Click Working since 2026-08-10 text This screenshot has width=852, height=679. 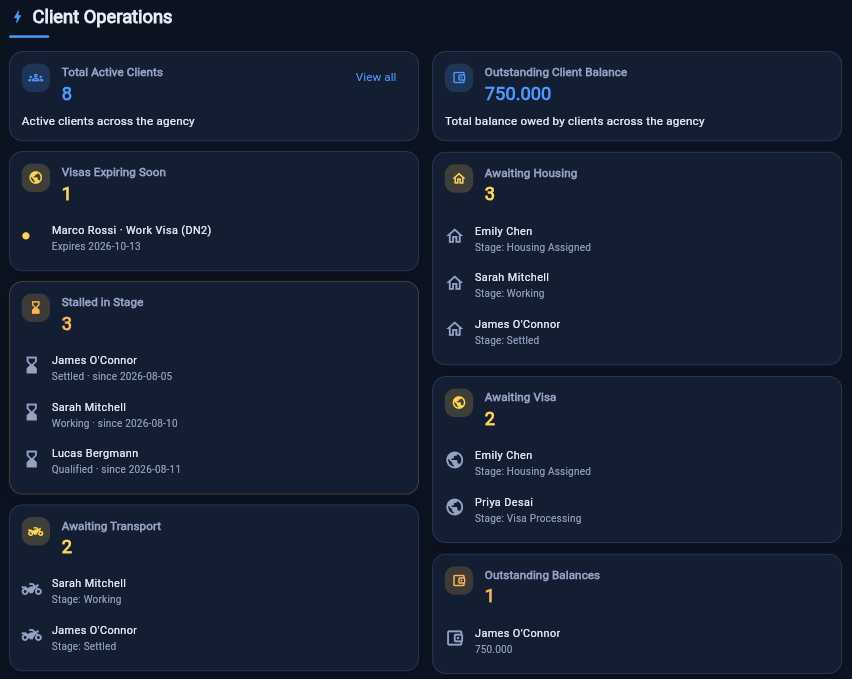tap(115, 423)
